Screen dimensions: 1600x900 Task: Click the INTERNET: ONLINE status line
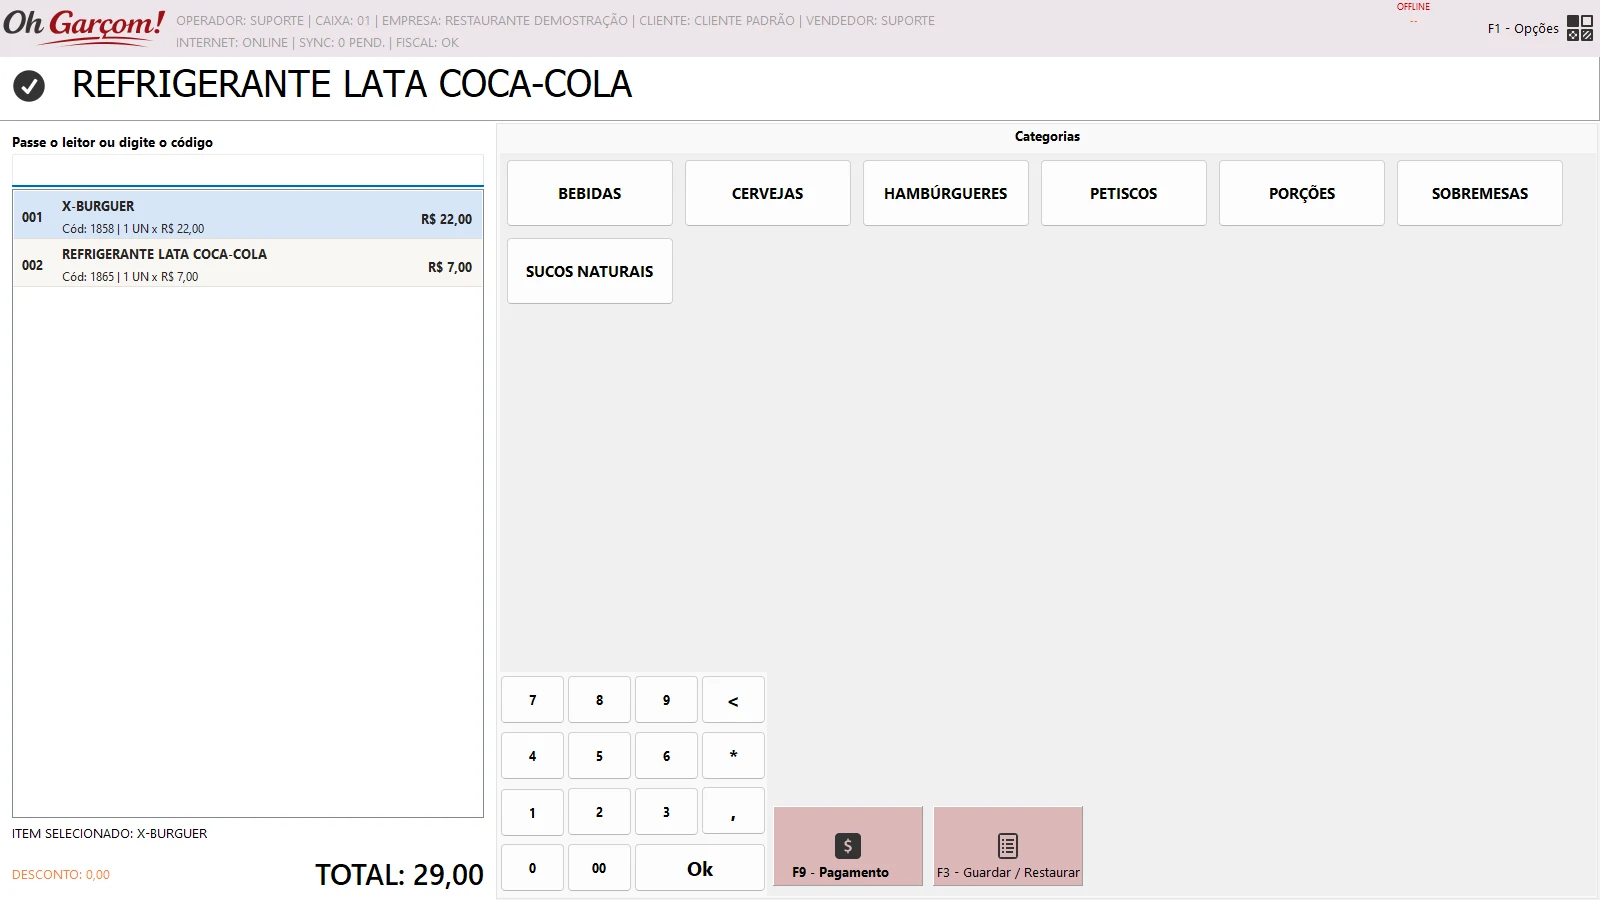click(x=317, y=43)
